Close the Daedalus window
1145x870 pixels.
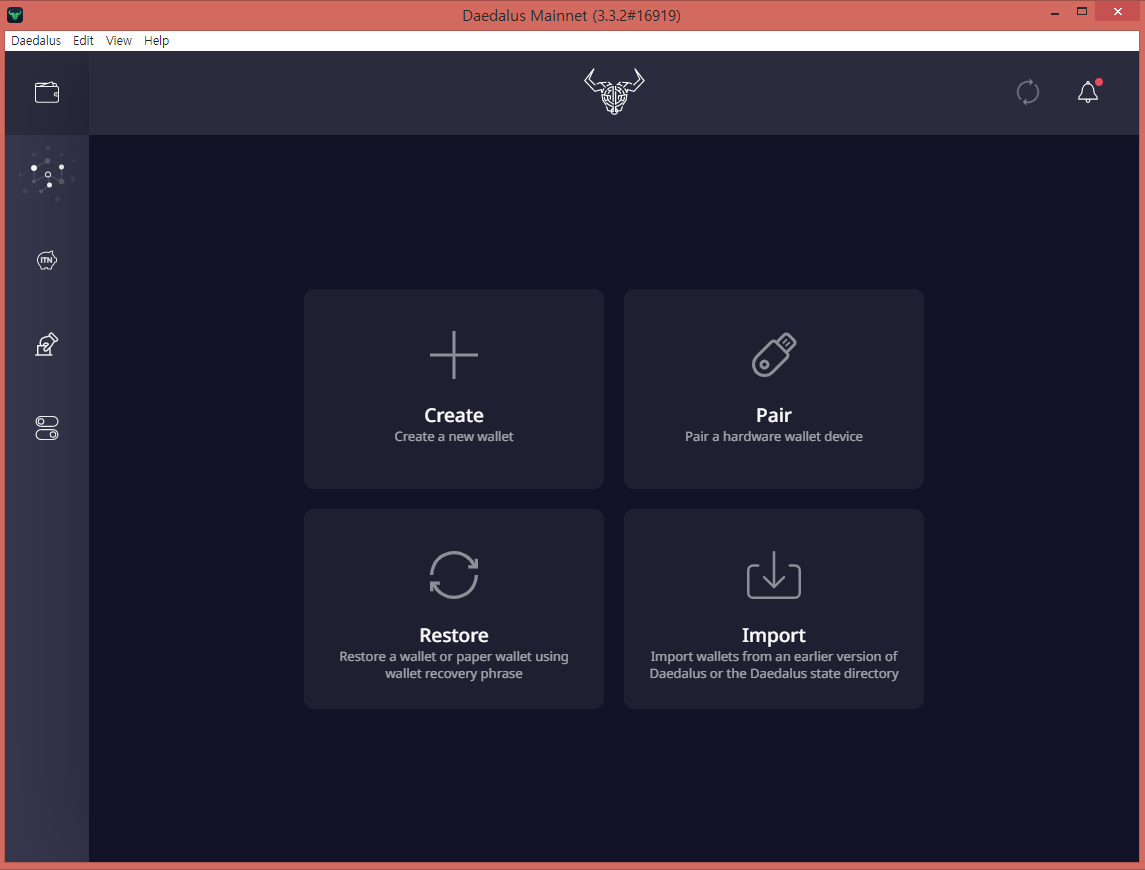tap(1118, 12)
